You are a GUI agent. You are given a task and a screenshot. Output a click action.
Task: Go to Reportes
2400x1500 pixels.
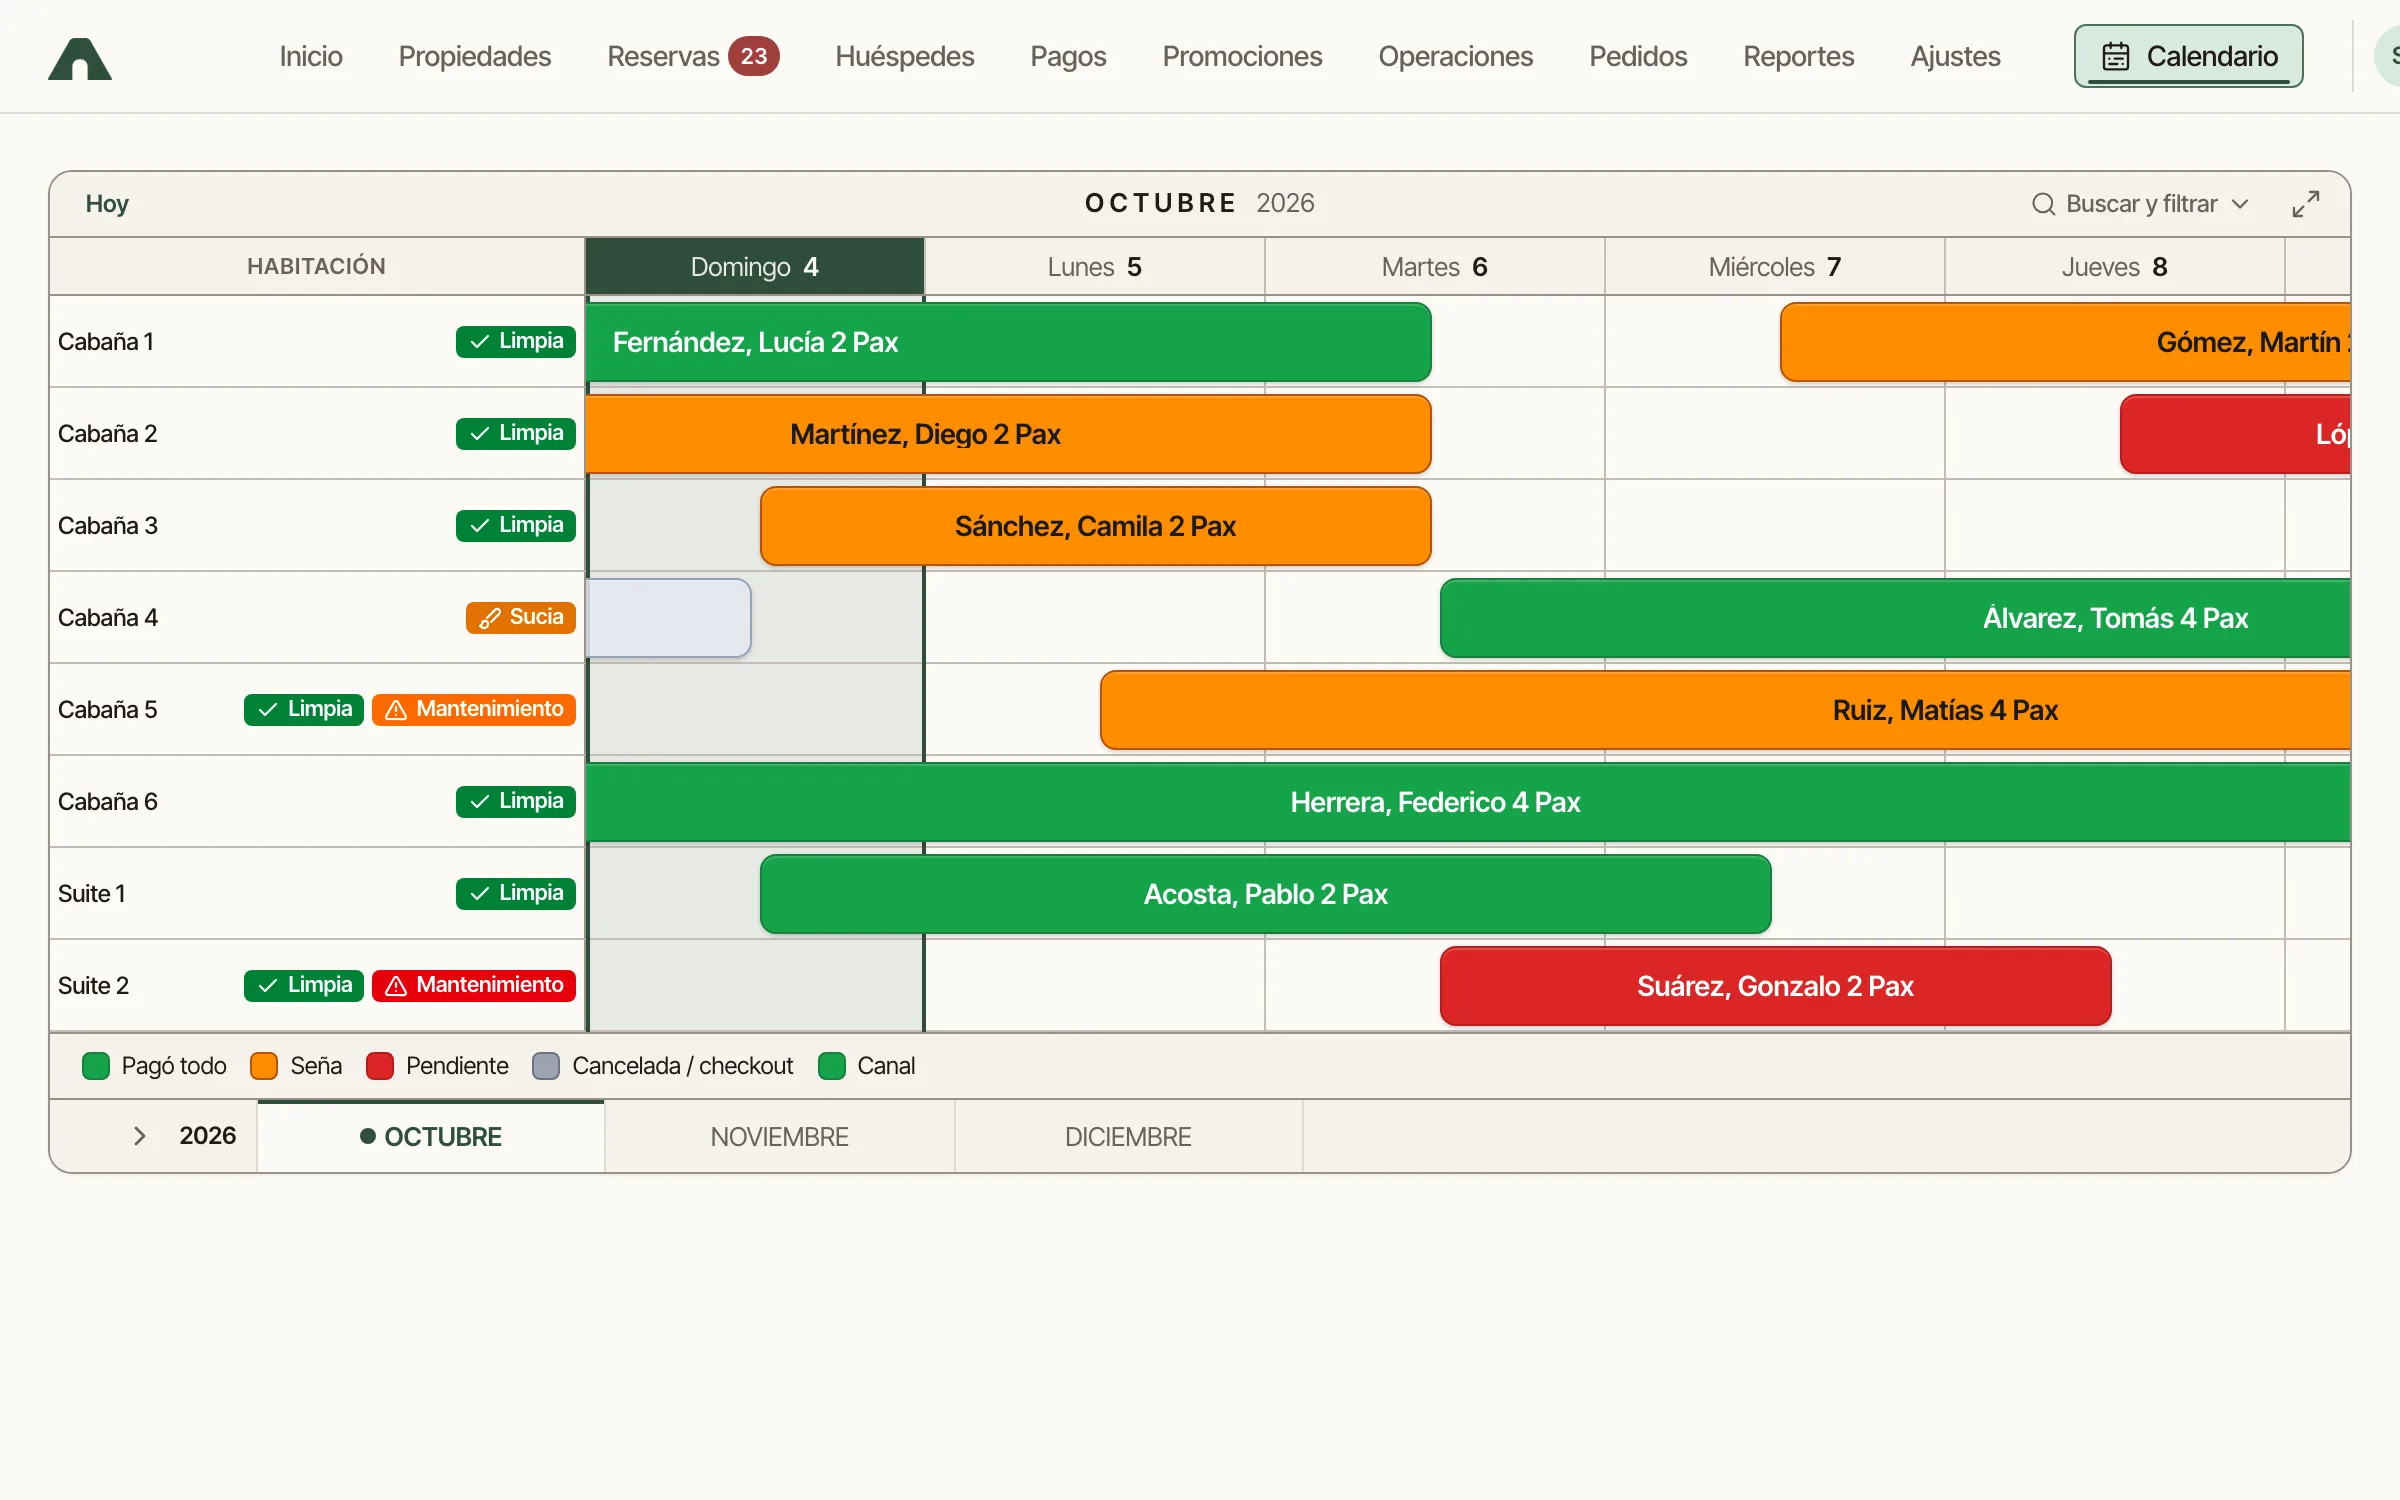pos(1798,56)
